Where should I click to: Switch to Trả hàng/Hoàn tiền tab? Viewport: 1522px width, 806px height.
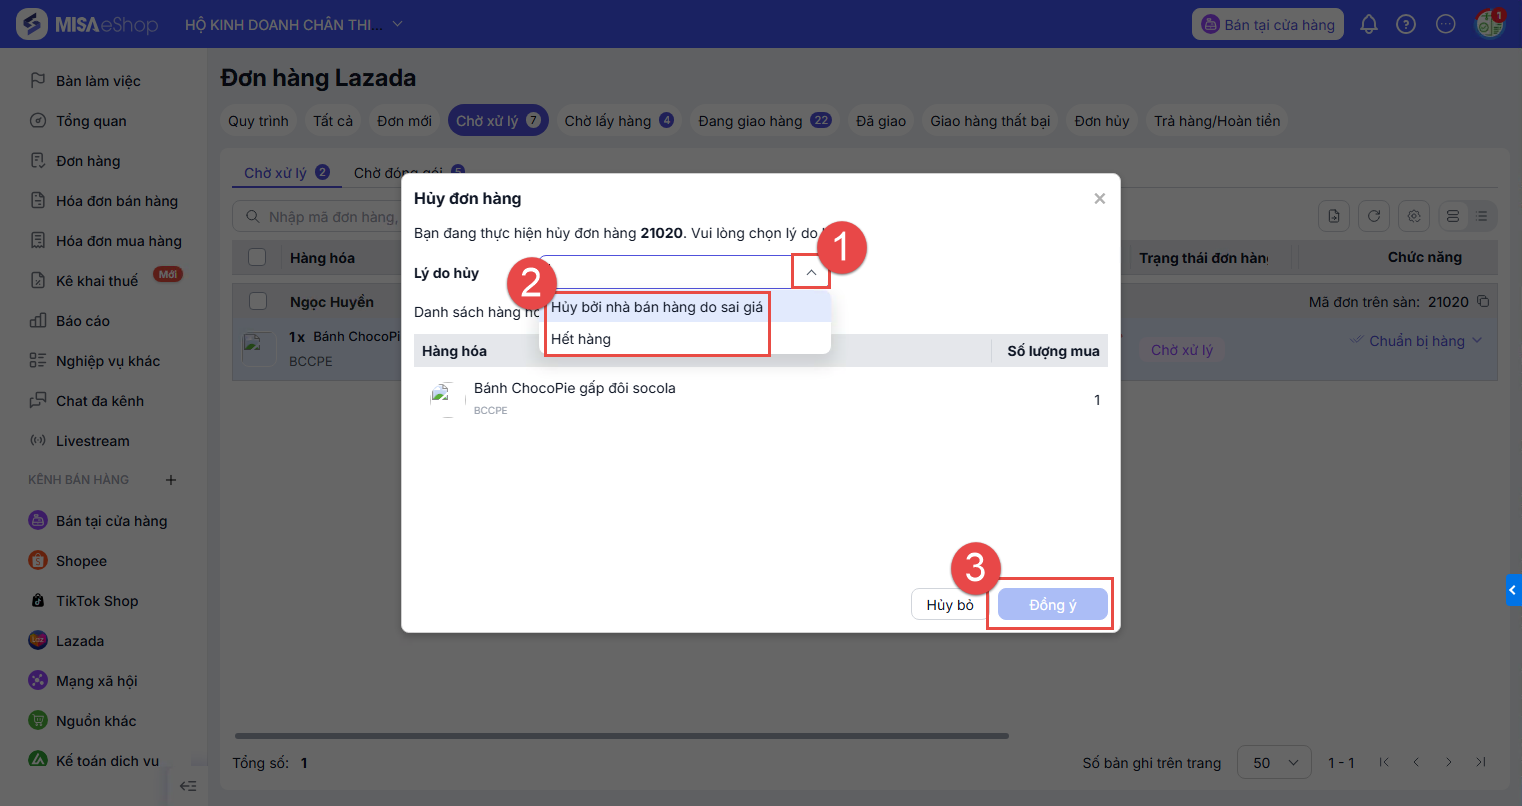click(1217, 121)
